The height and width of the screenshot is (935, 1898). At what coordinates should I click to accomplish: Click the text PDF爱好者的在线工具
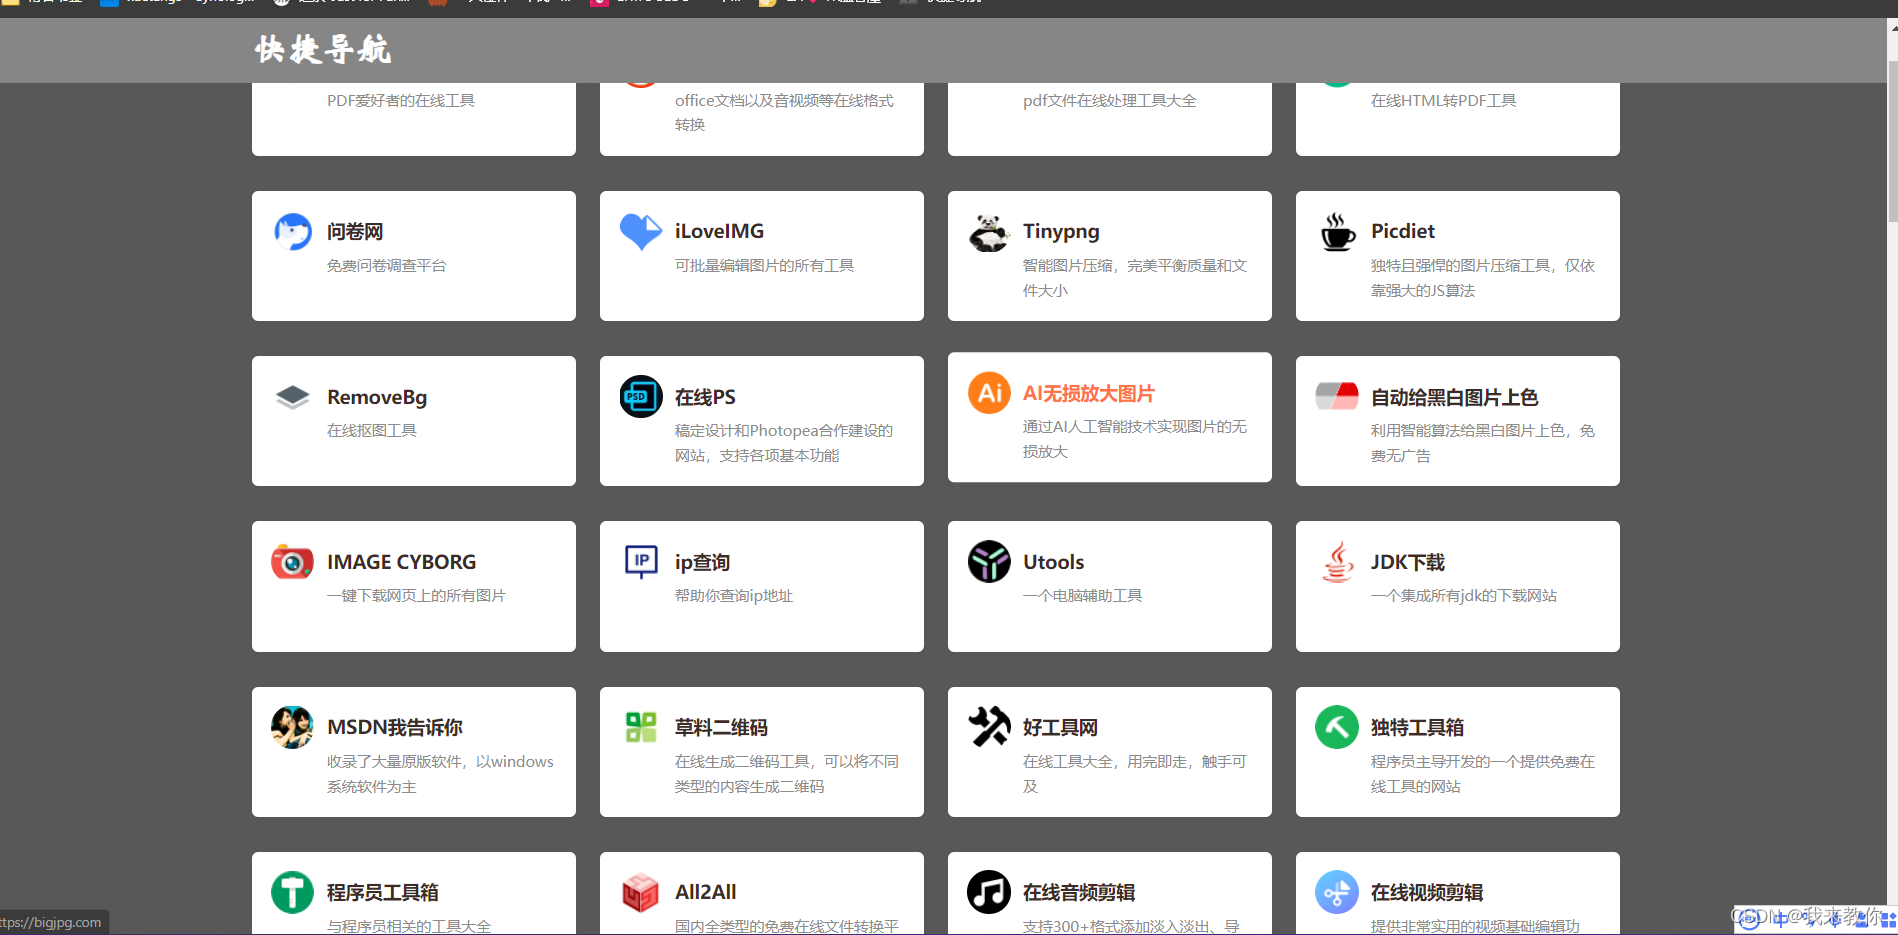click(x=401, y=100)
